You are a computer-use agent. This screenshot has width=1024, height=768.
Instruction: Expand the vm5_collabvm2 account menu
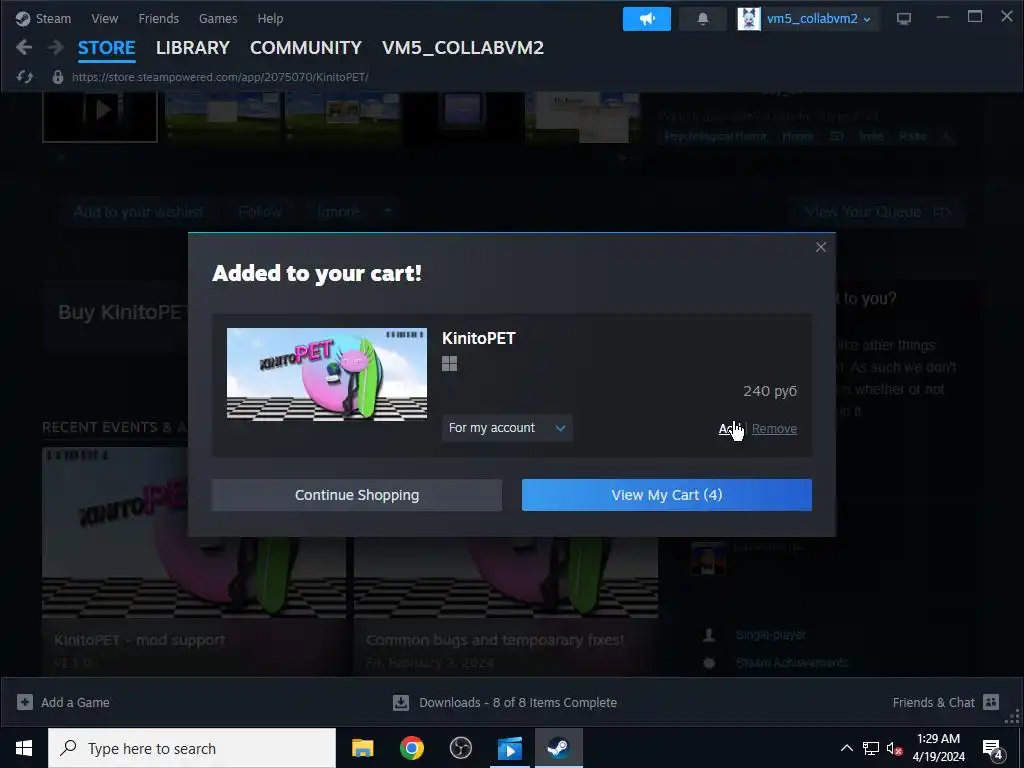click(819, 19)
